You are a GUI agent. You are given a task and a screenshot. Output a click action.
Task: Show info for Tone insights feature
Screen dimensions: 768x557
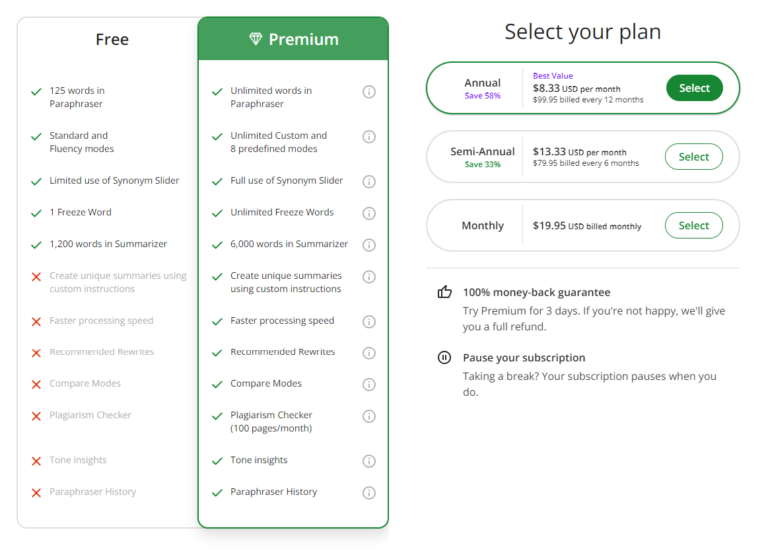(369, 461)
